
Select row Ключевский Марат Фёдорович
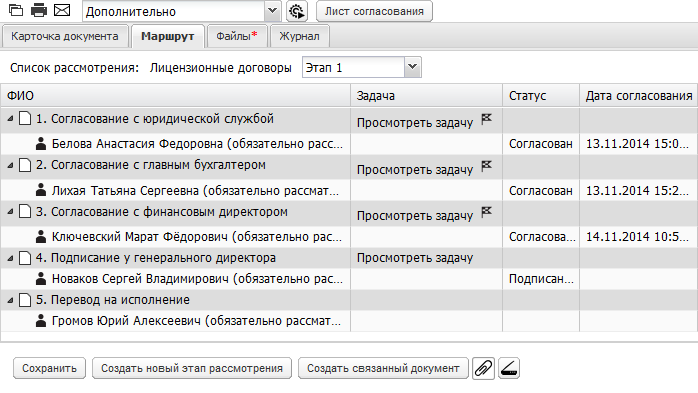(x=349, y=237)
